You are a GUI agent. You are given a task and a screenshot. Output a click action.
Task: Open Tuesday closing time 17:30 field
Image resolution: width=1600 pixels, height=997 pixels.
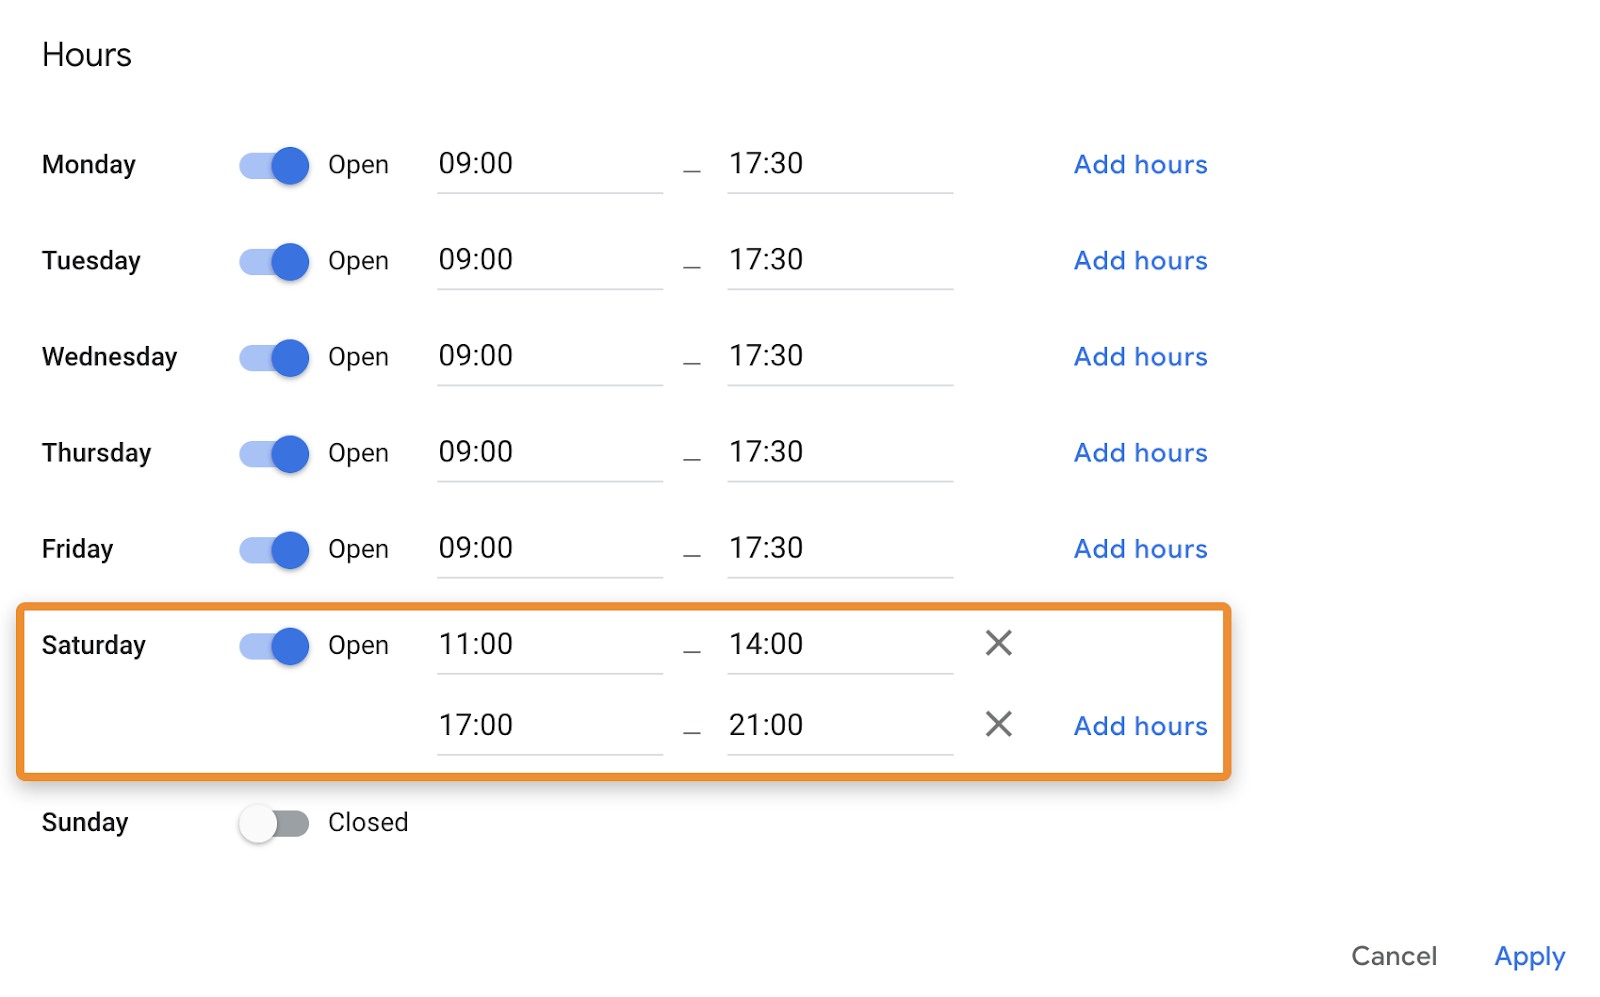tap(839, 260)
